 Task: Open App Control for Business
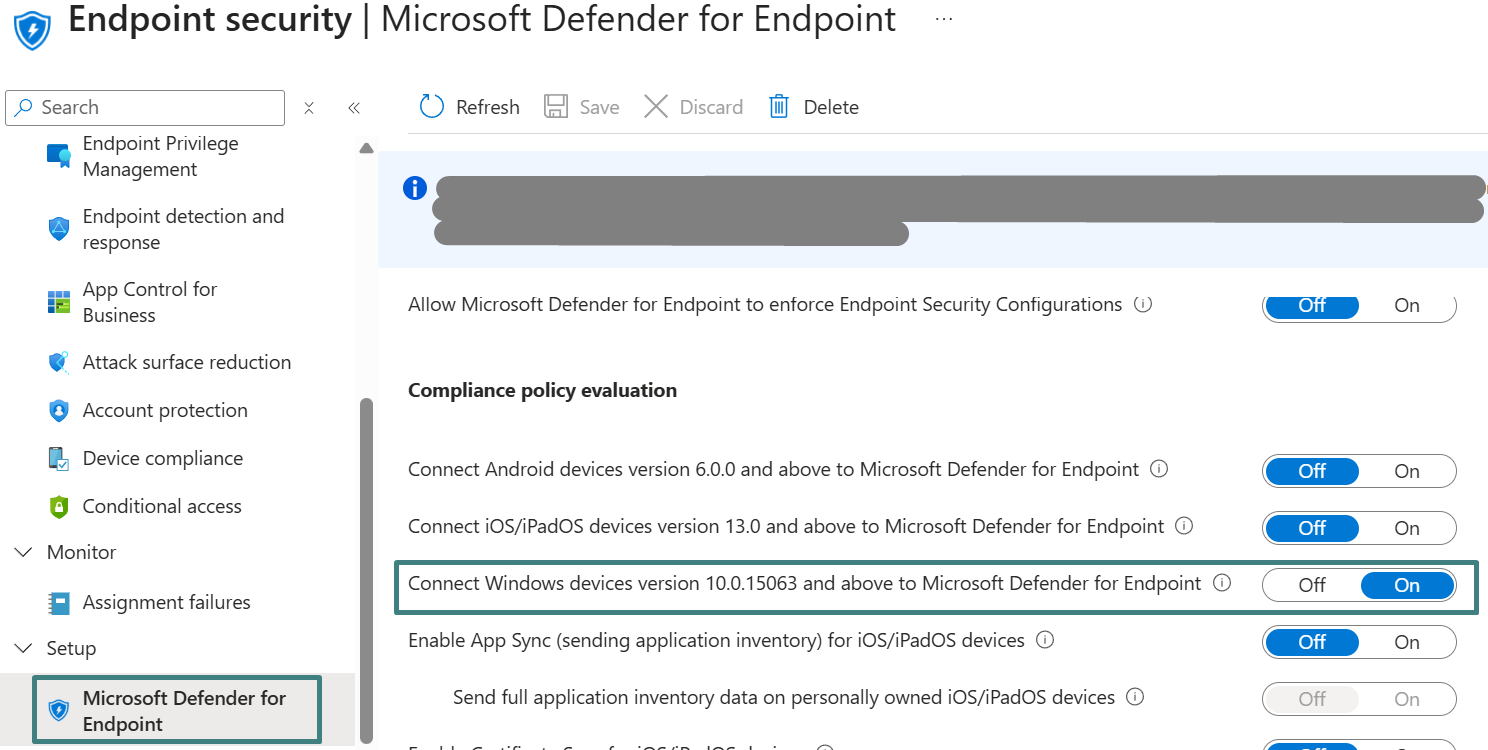(x=150, y=302)
